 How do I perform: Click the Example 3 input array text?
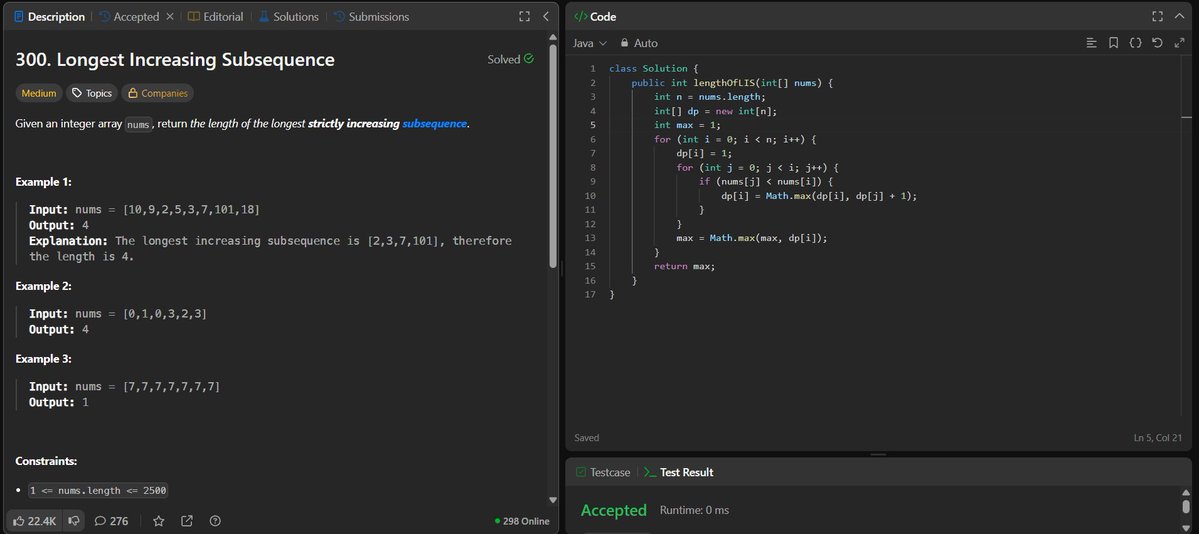(171, 387)
